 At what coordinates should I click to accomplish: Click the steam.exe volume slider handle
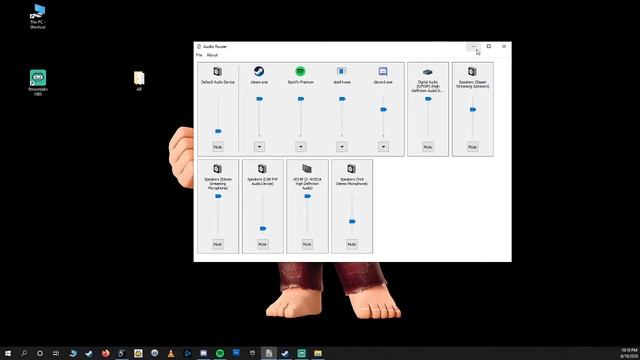[260, 99]
